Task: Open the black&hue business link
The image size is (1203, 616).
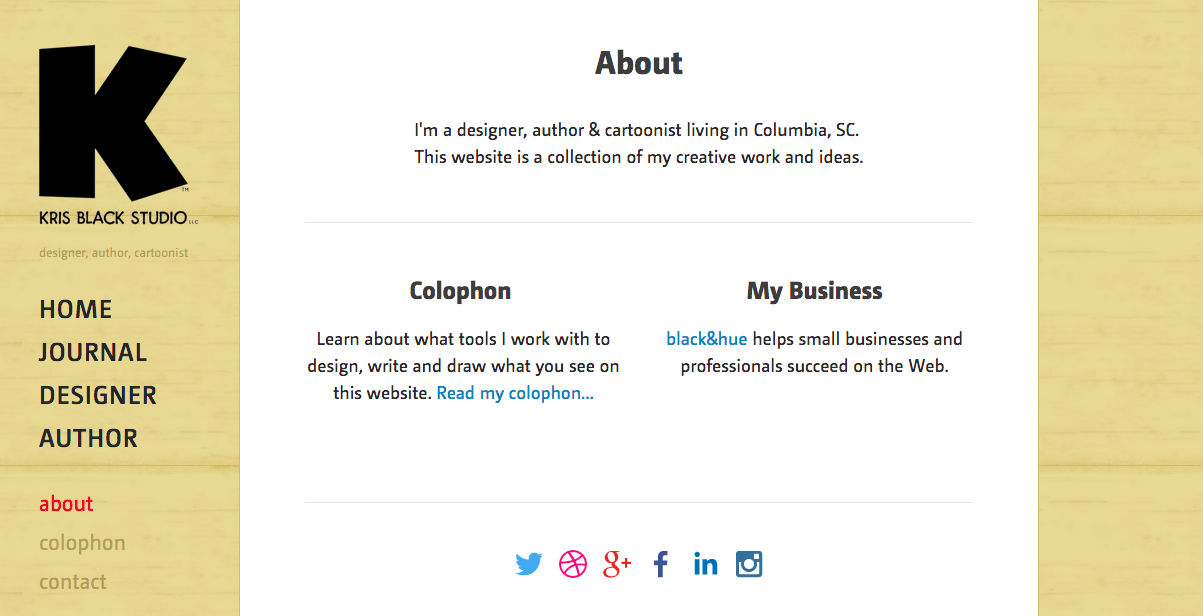Action: click(x=707, y=339)
